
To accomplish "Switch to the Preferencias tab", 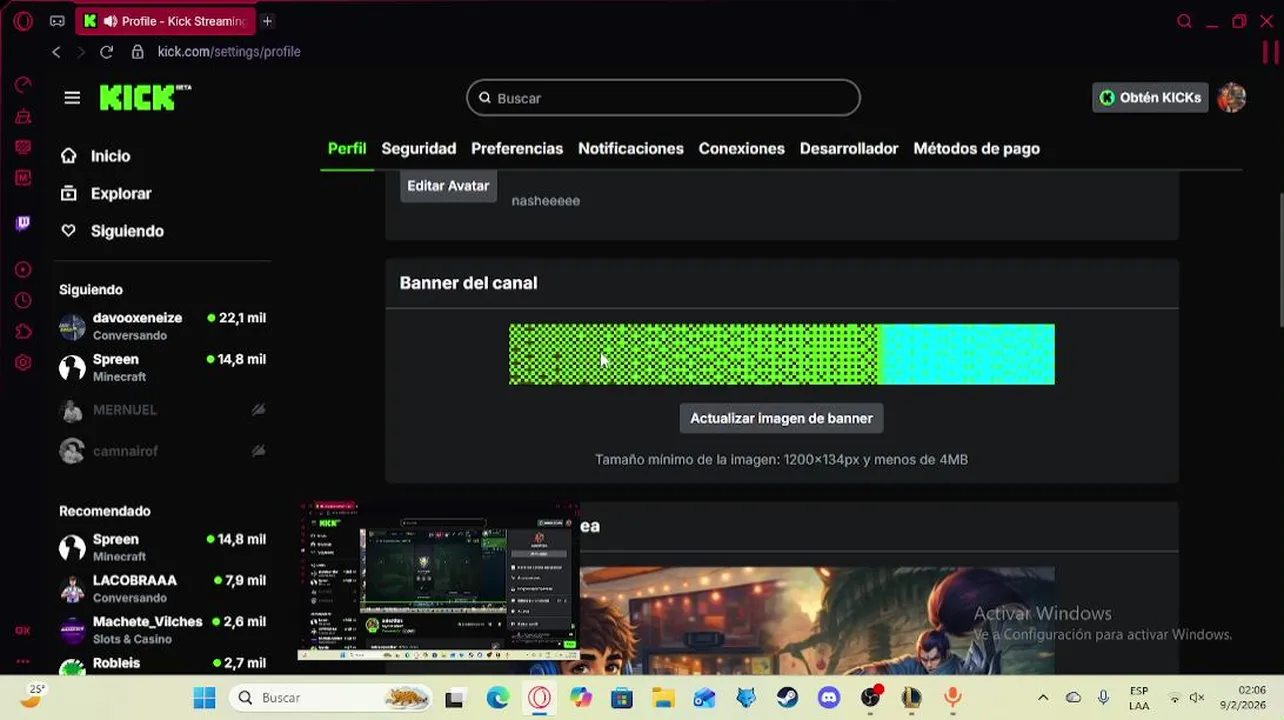I will (517, 148).
